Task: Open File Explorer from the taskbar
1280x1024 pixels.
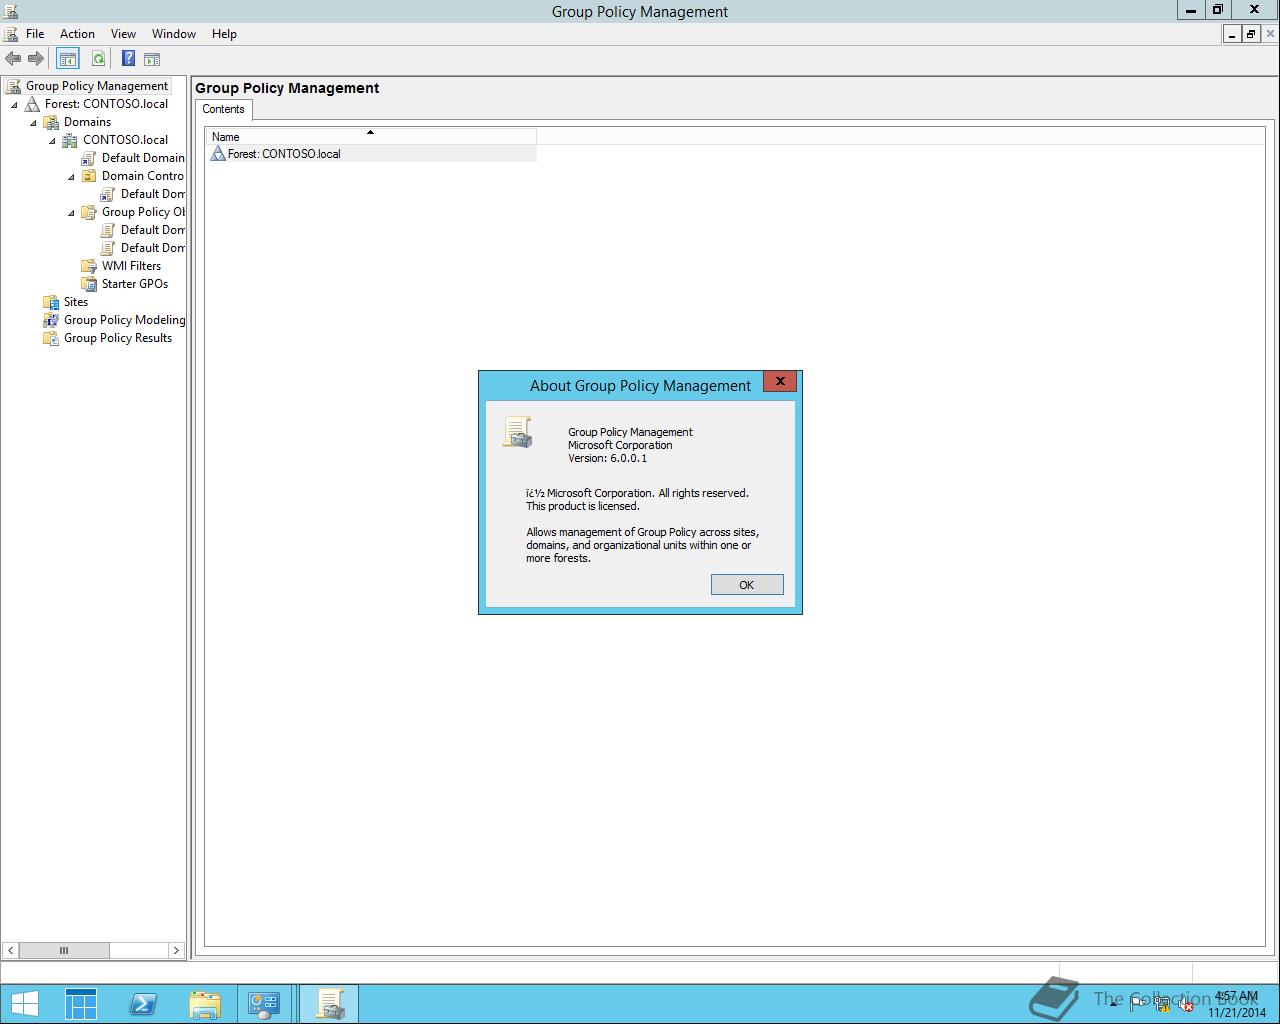Action: 204,1004
